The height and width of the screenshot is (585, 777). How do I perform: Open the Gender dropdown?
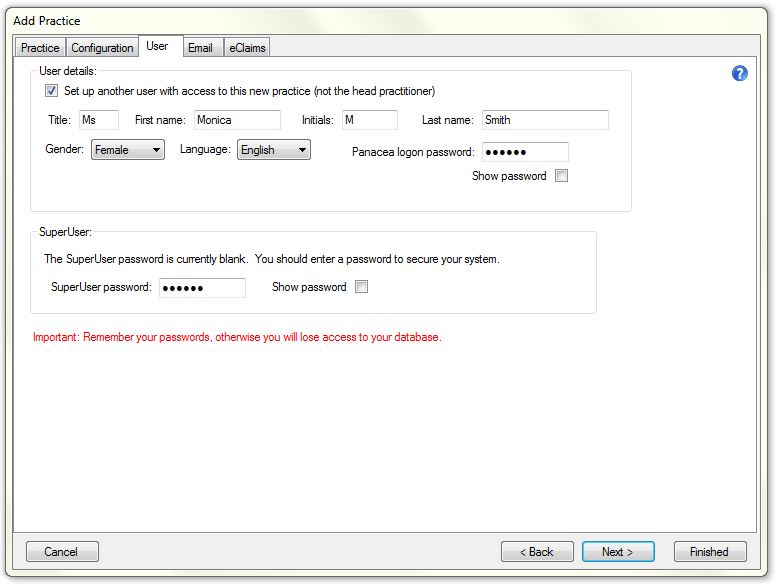(128, 150)
